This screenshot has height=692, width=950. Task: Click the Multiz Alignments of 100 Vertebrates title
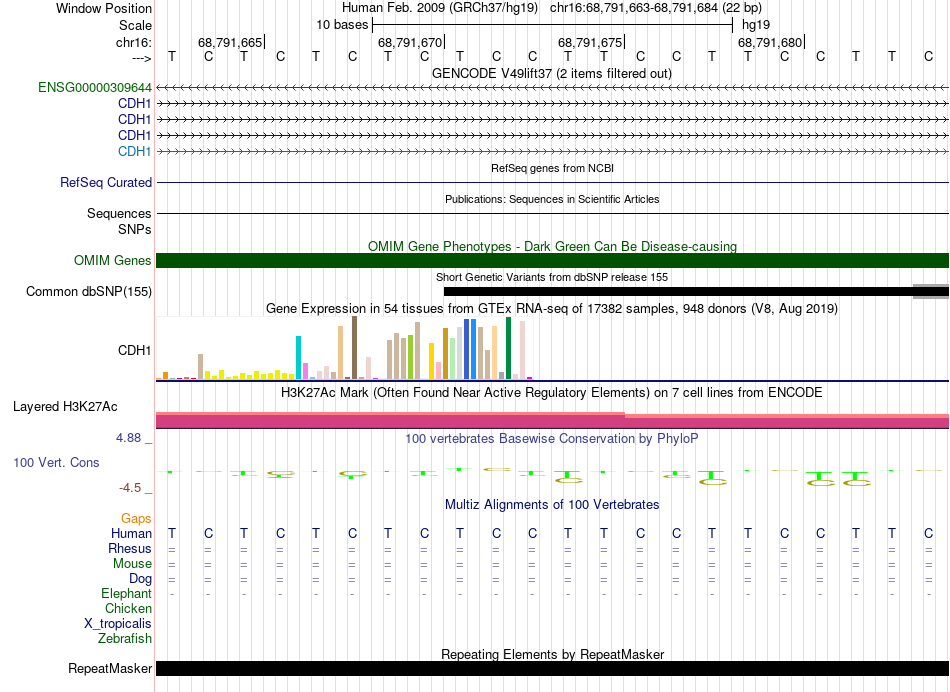552,505
